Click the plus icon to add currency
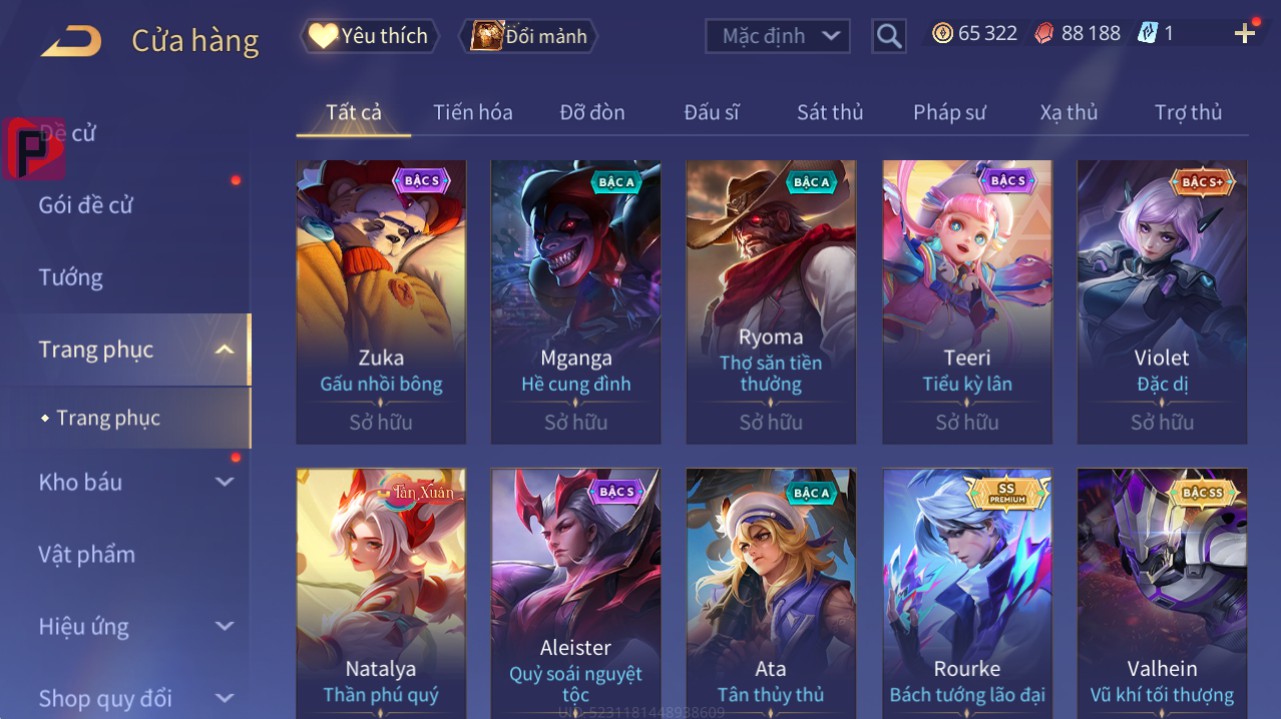The height and width of the screenshot is (719, 1281). tap(1244, 34)
